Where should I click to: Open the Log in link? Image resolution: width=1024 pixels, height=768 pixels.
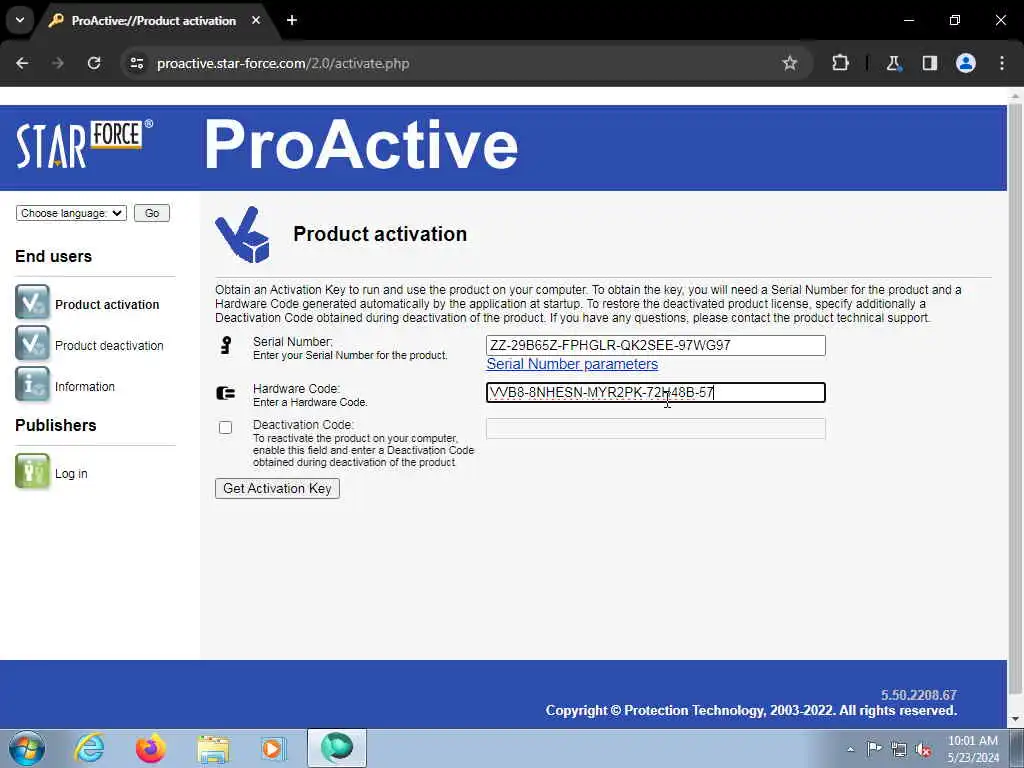coord(71,473)
